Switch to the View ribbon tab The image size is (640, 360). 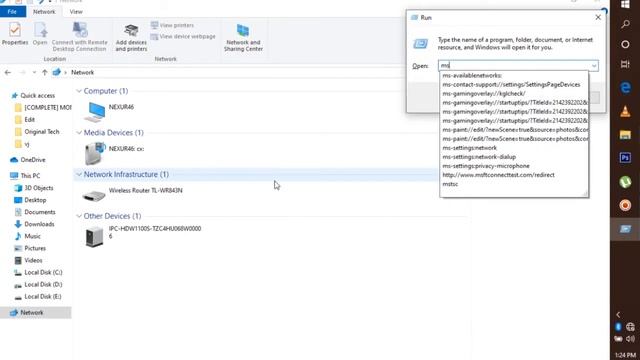[x=76, y=12]
